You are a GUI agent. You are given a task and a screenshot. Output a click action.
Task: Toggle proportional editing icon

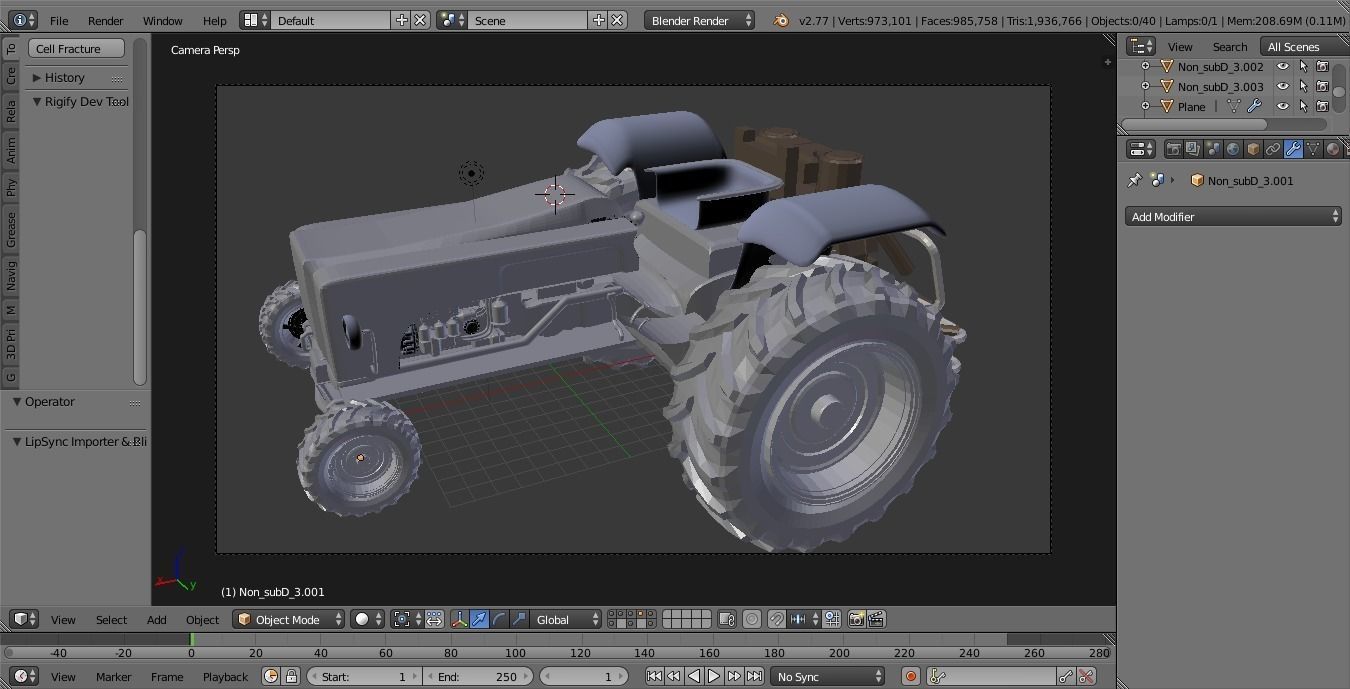[752, 619]
